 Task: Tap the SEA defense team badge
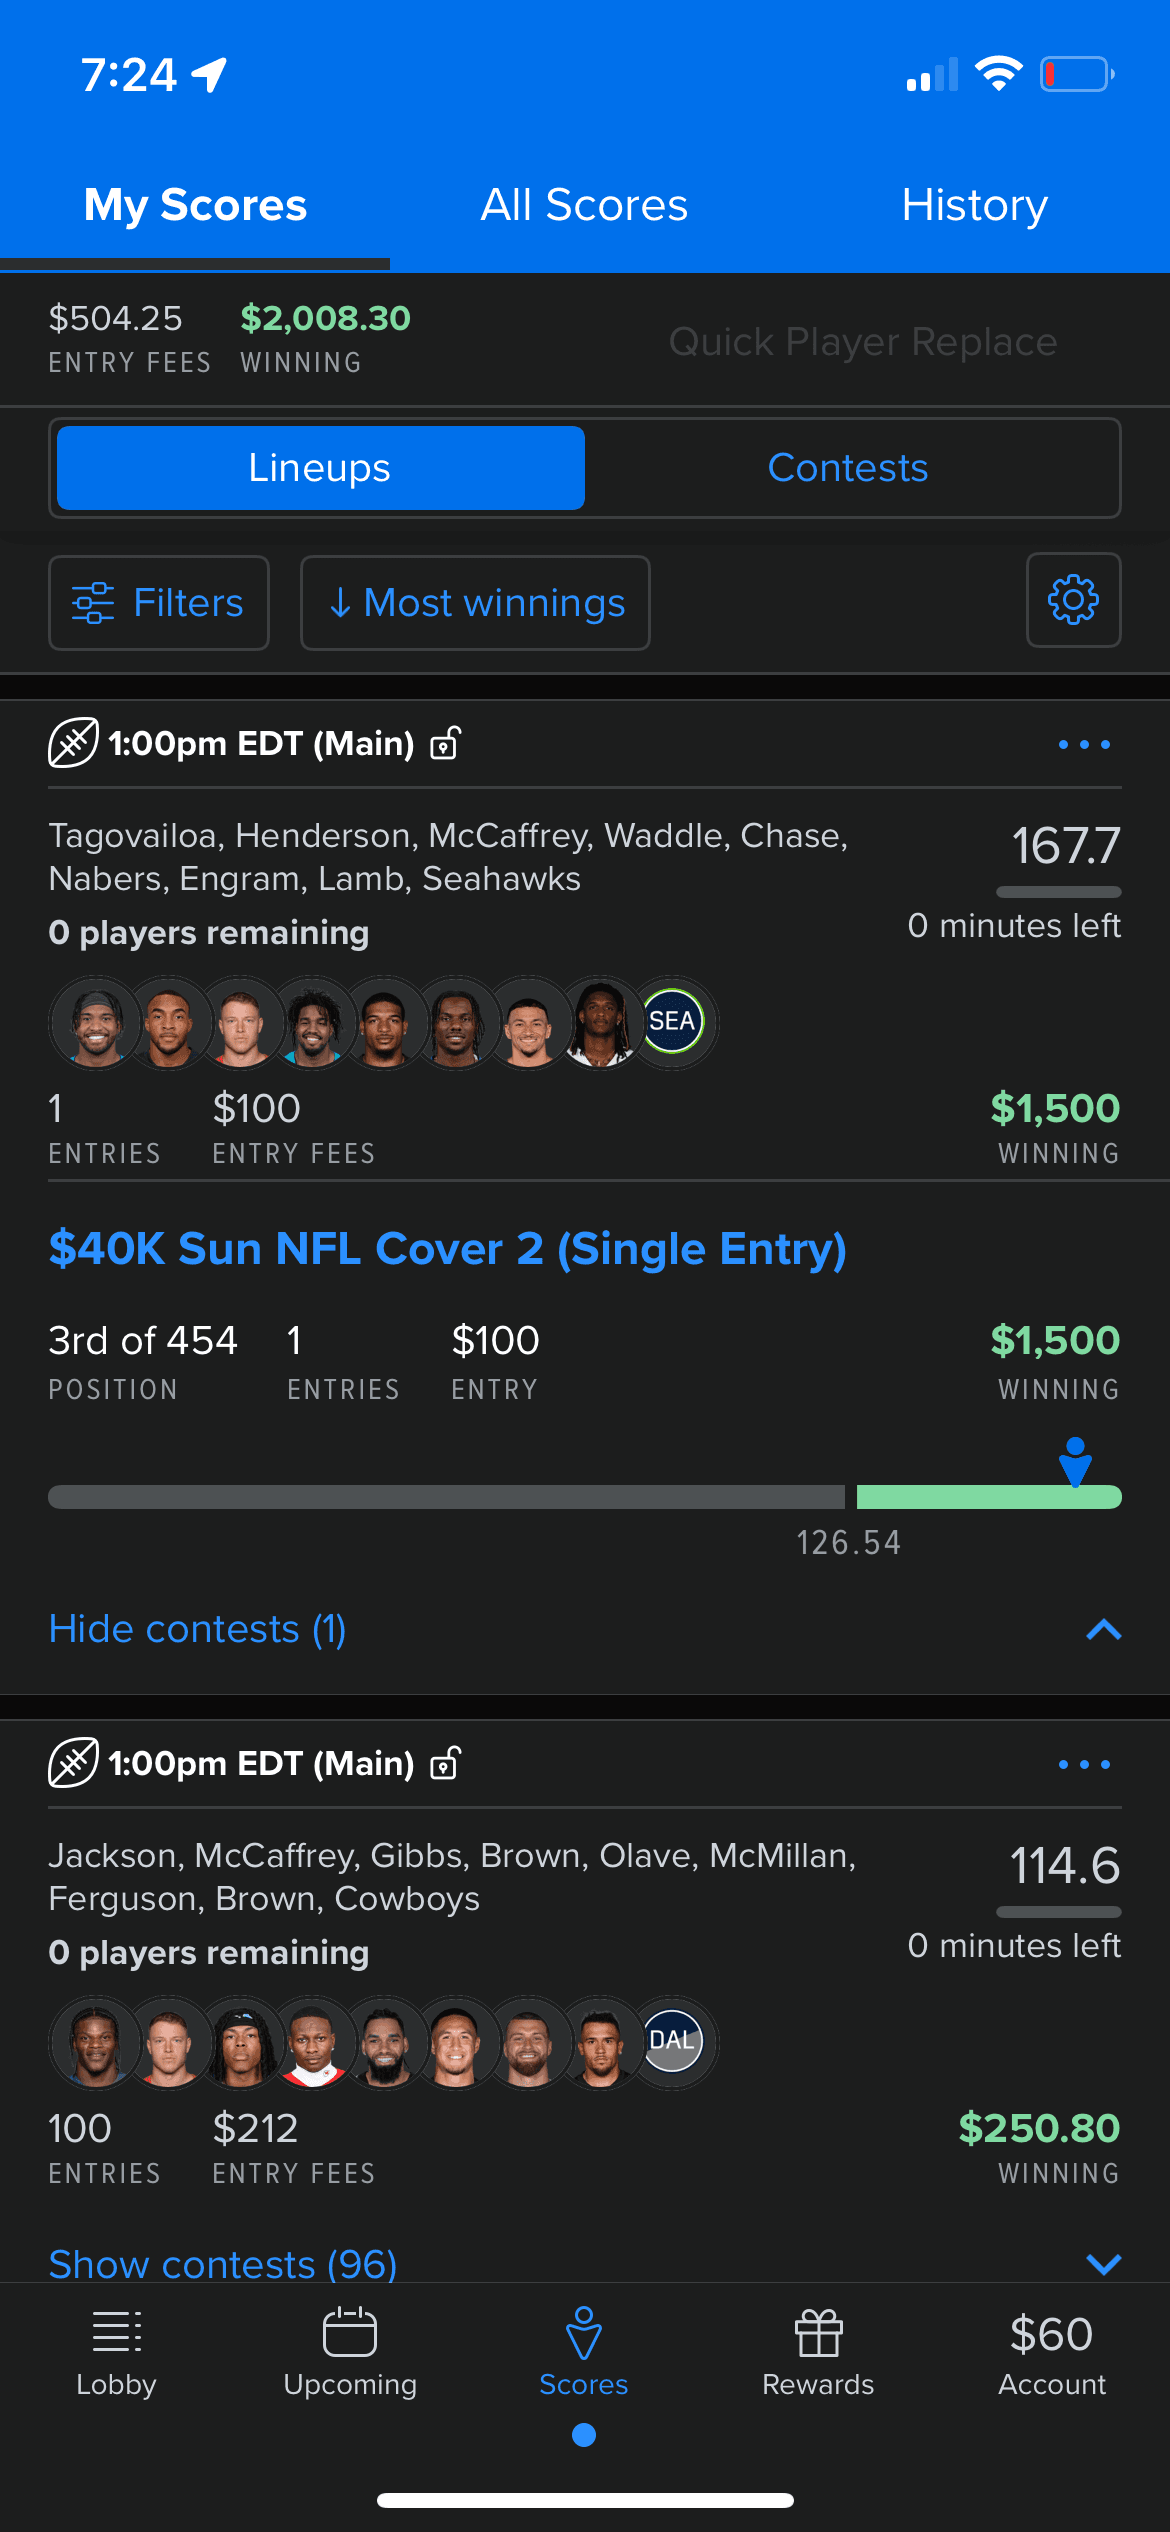[x=672, y=1021]
